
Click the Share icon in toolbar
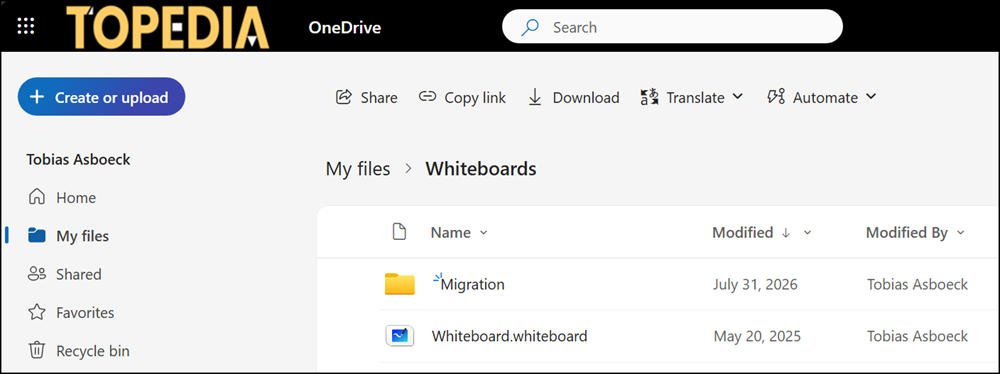344,97
